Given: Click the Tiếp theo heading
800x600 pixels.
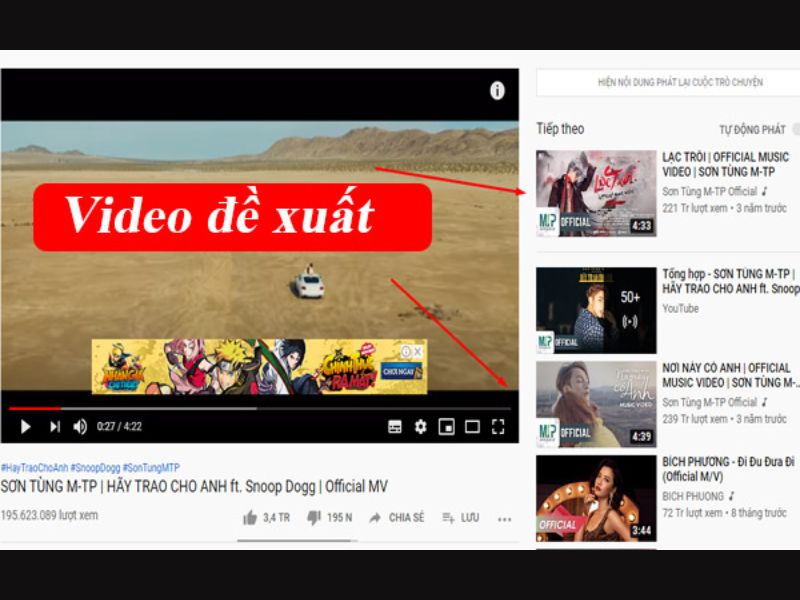Looking at the screenshot, I should pyautogui.click(x=560, y=129).
